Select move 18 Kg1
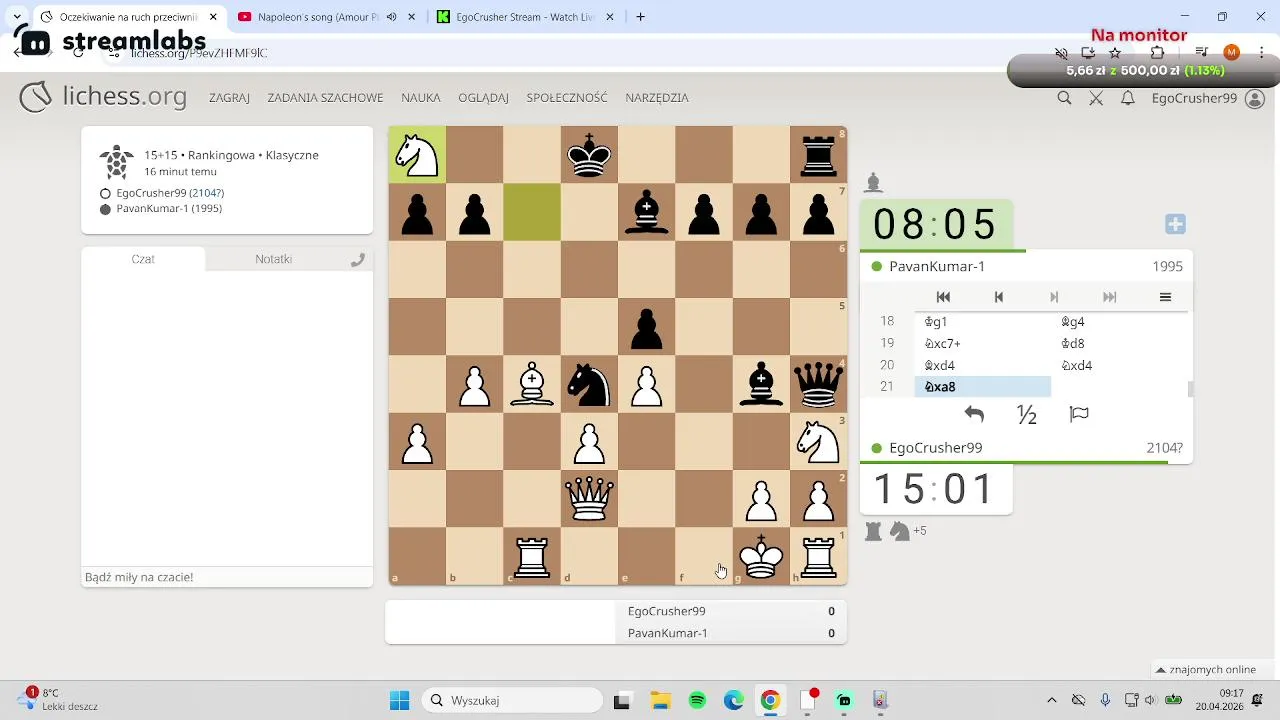 (982, 322)
